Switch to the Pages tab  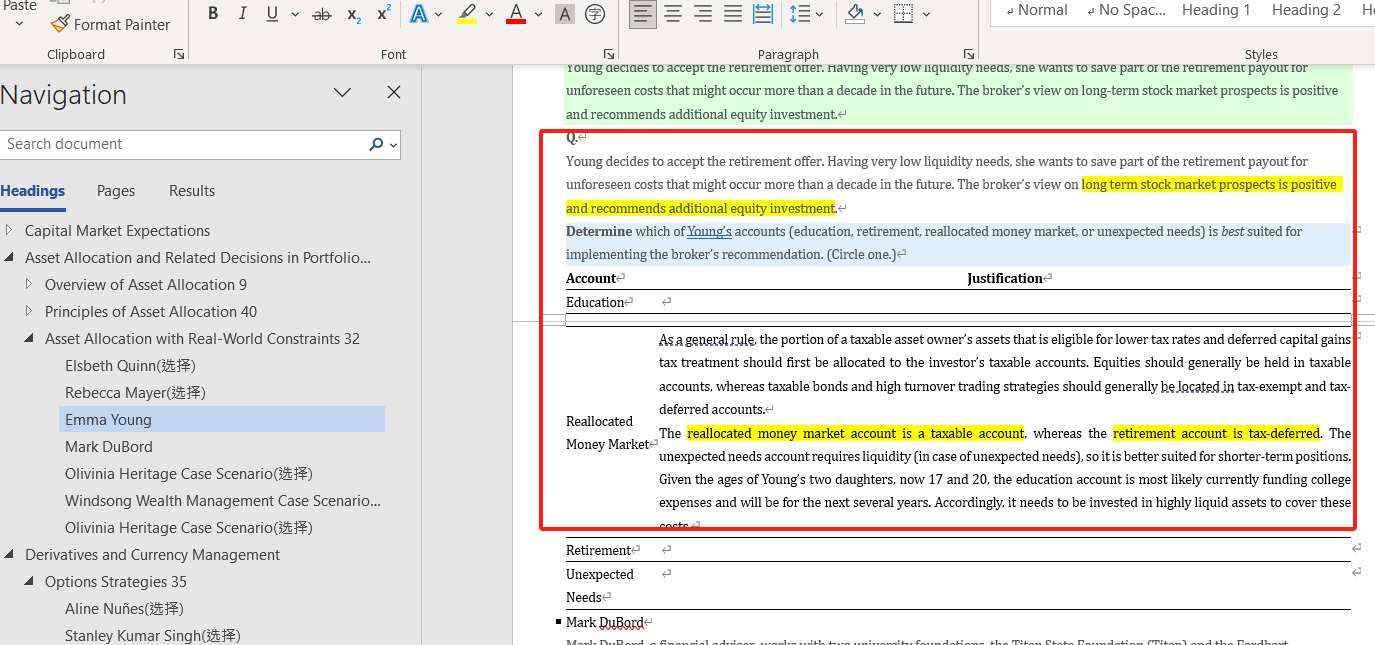tap(116, 191)
